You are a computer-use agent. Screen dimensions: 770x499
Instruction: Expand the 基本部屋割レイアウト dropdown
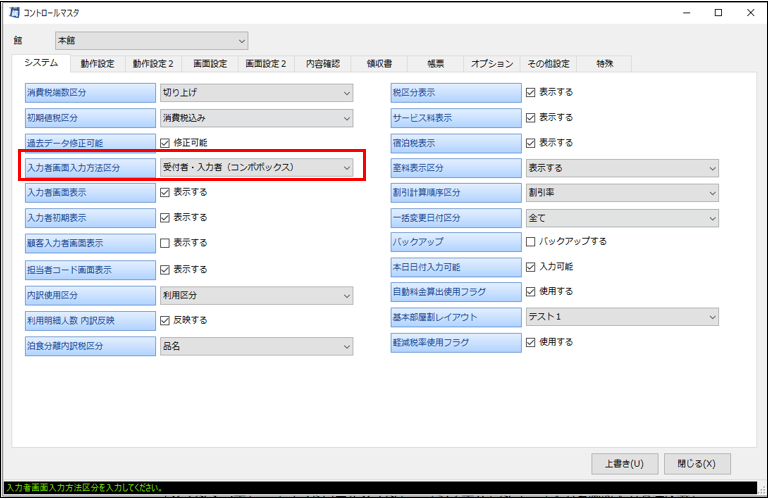[x=621, y=317]
